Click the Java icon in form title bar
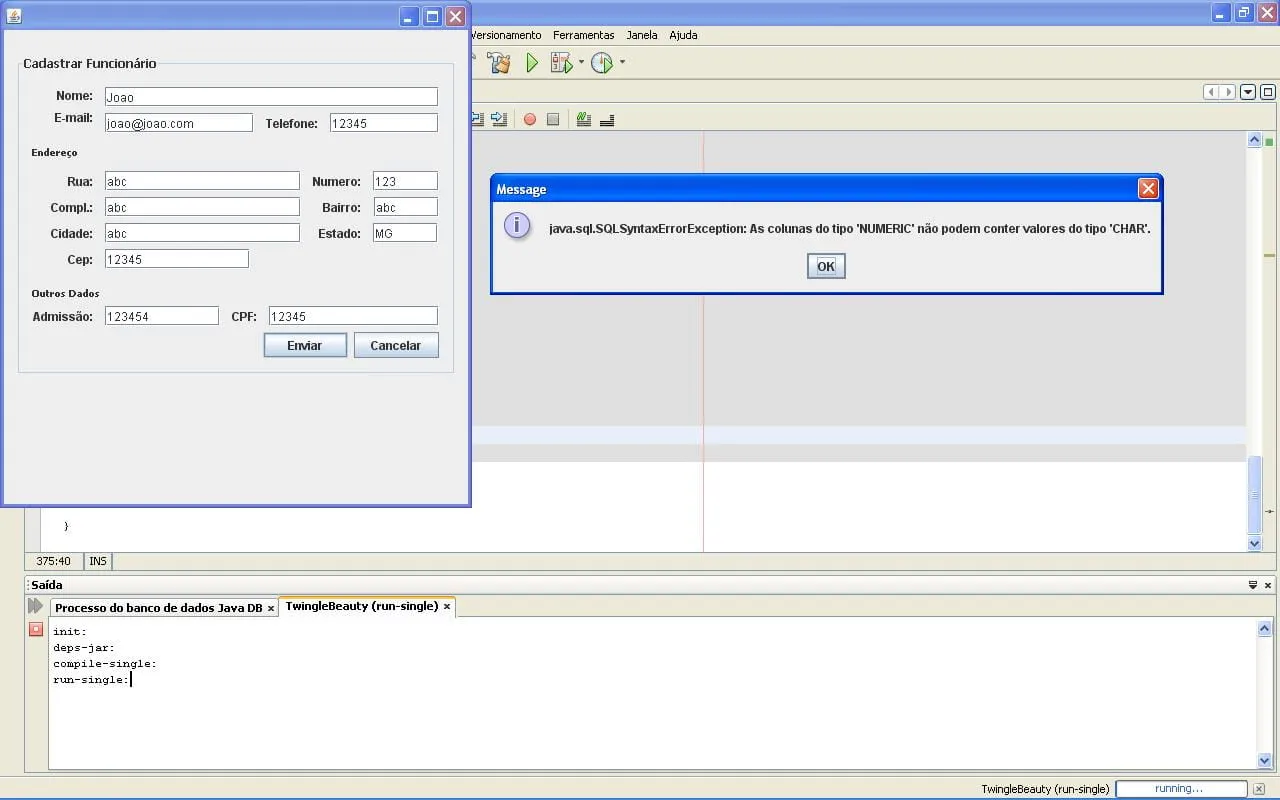1280x800 pixels. pos(14,16)
